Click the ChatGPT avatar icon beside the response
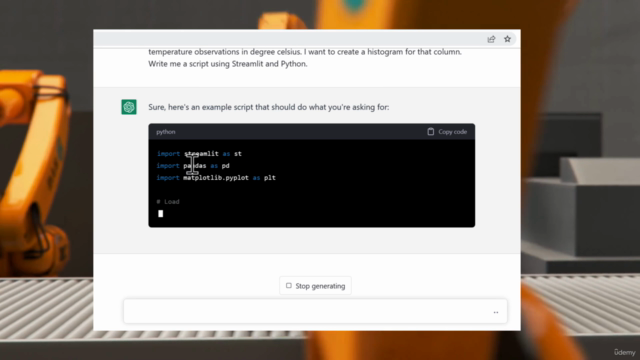This screenshot has width=640, height=360. point(129,107)
